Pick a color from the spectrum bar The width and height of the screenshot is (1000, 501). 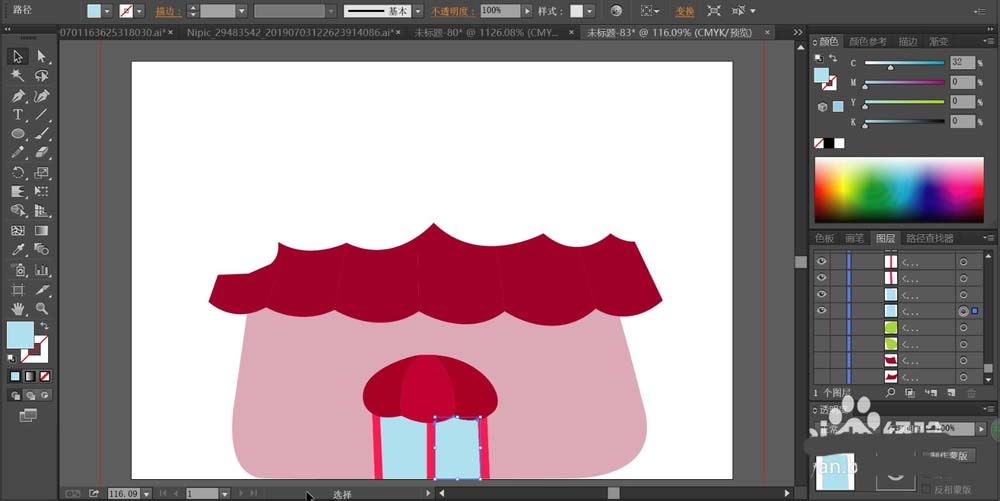pos(899,189)
